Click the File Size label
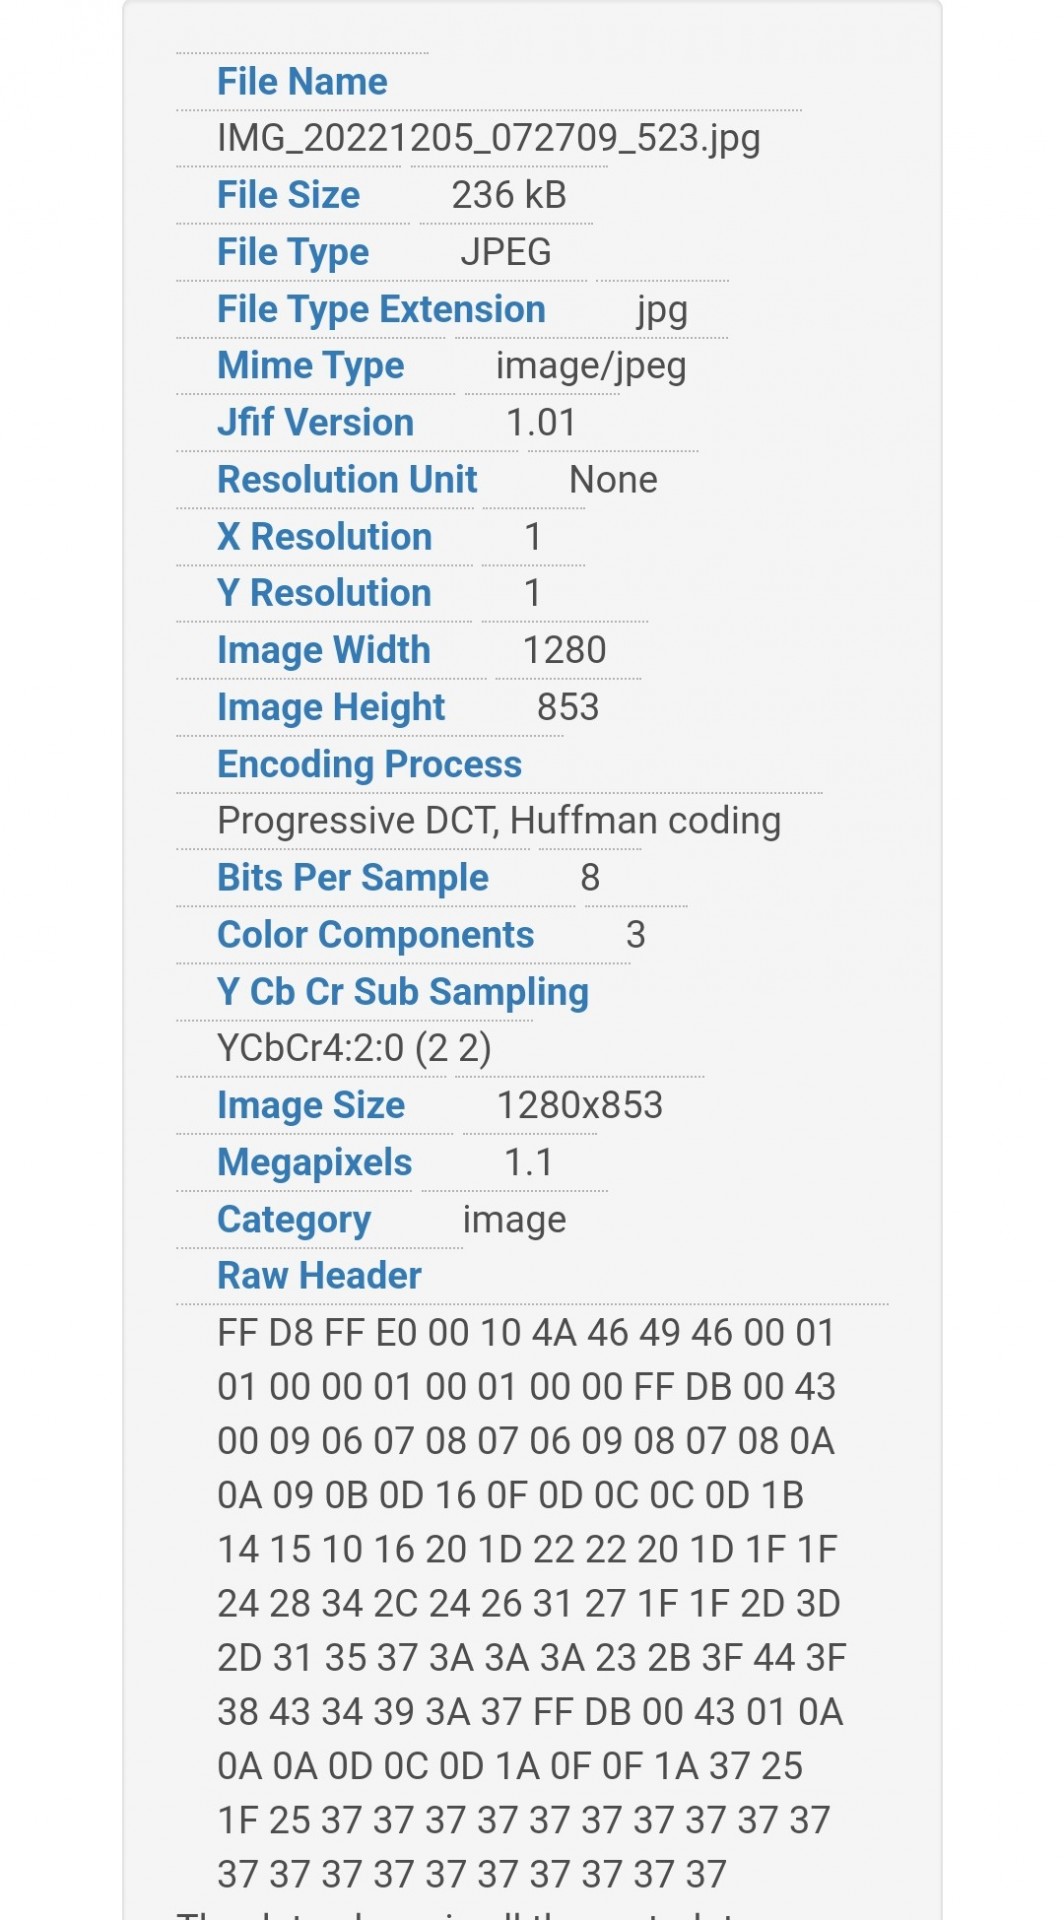This screenshot has height=1920, width=1064. (x=288, y=195)
